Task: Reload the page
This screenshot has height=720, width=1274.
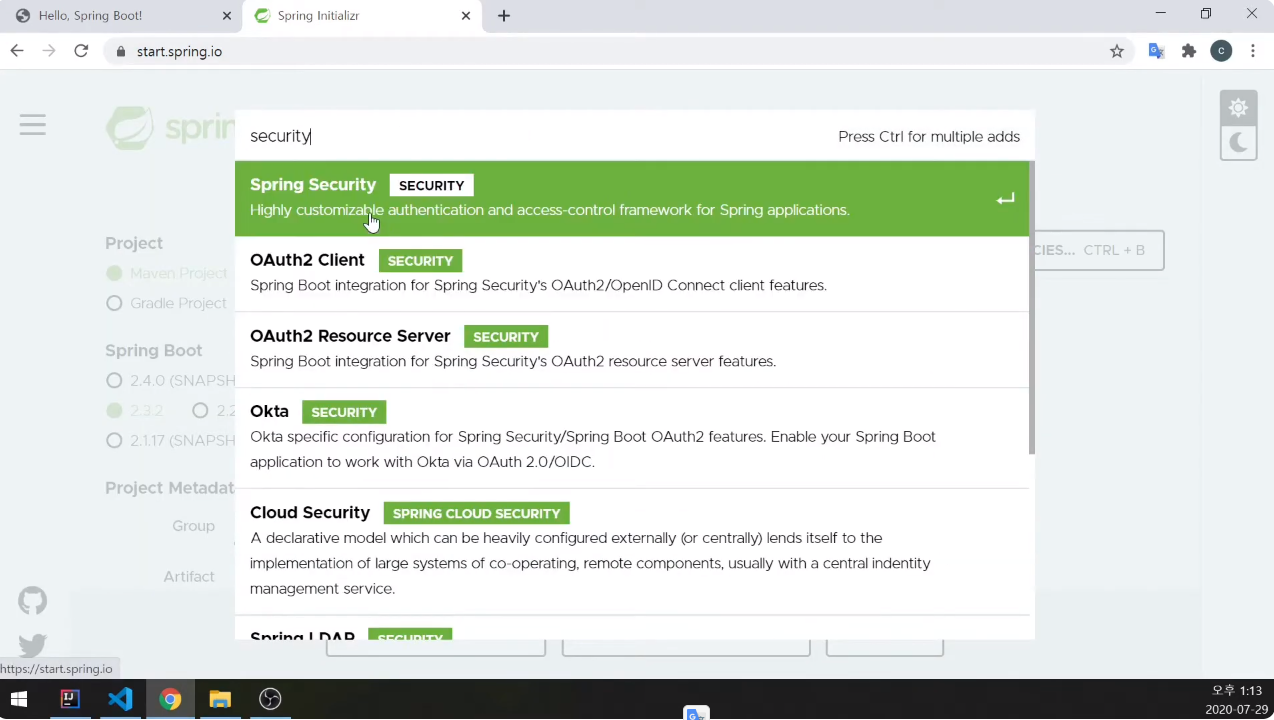Action: [x=81, y=51]
